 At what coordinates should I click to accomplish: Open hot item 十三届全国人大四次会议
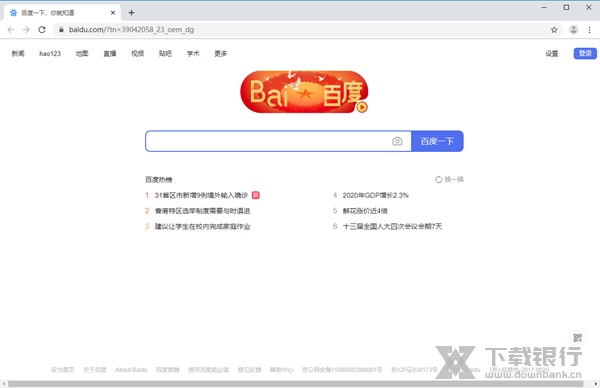[392, 227]
